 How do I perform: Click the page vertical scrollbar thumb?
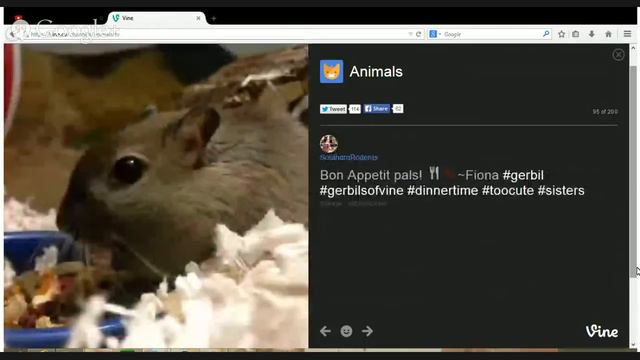(x=633, y=171)
